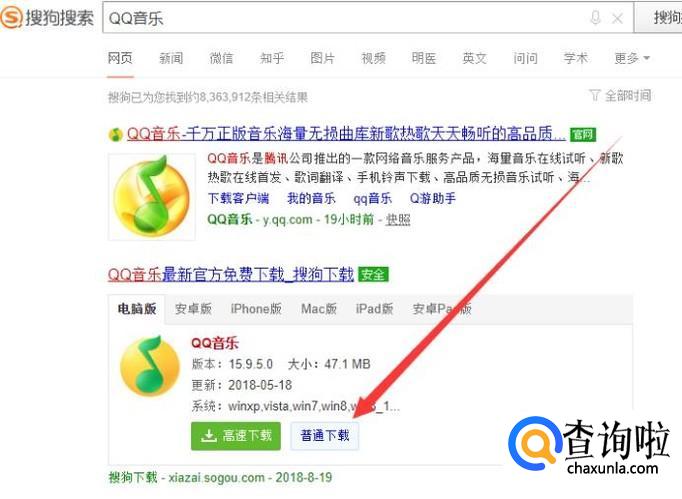
Task: Click the 普通下载 button
Action: (x=324, y=435)
